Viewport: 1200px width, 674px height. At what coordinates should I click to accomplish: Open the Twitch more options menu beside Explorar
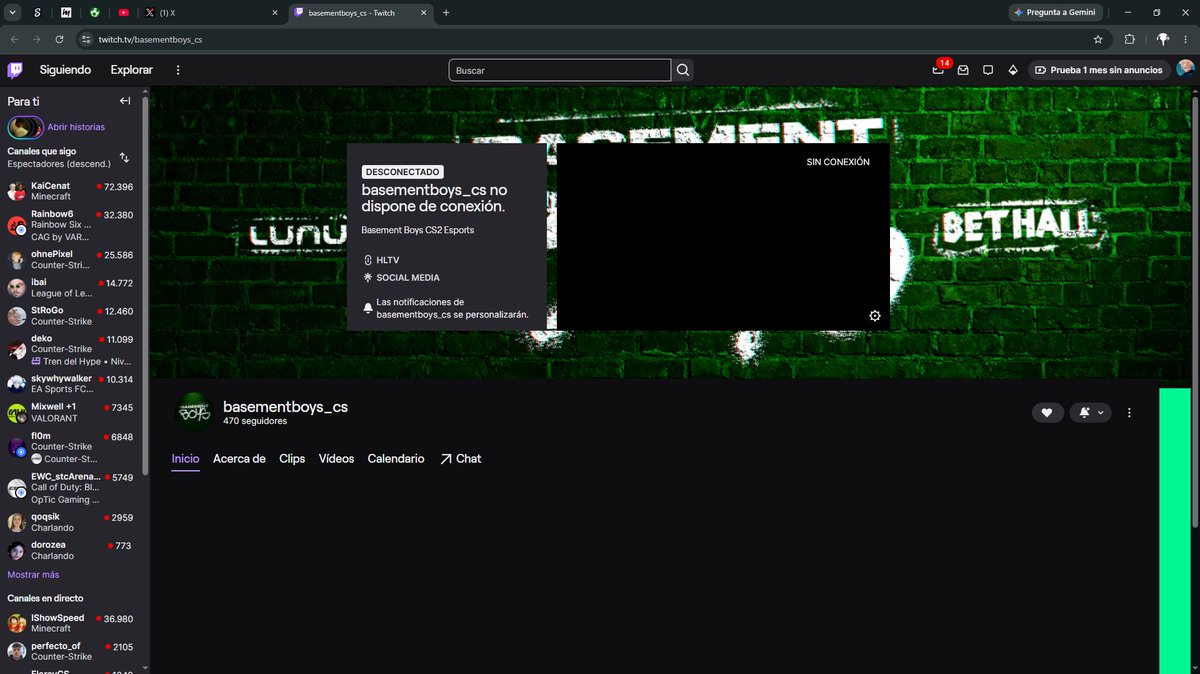[178, 70]
